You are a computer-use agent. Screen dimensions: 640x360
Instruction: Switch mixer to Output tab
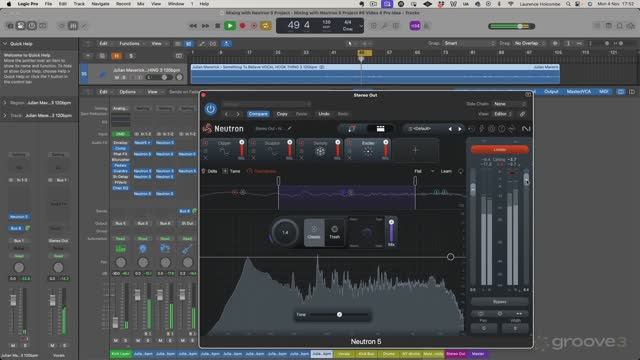[x=551, y=91]
